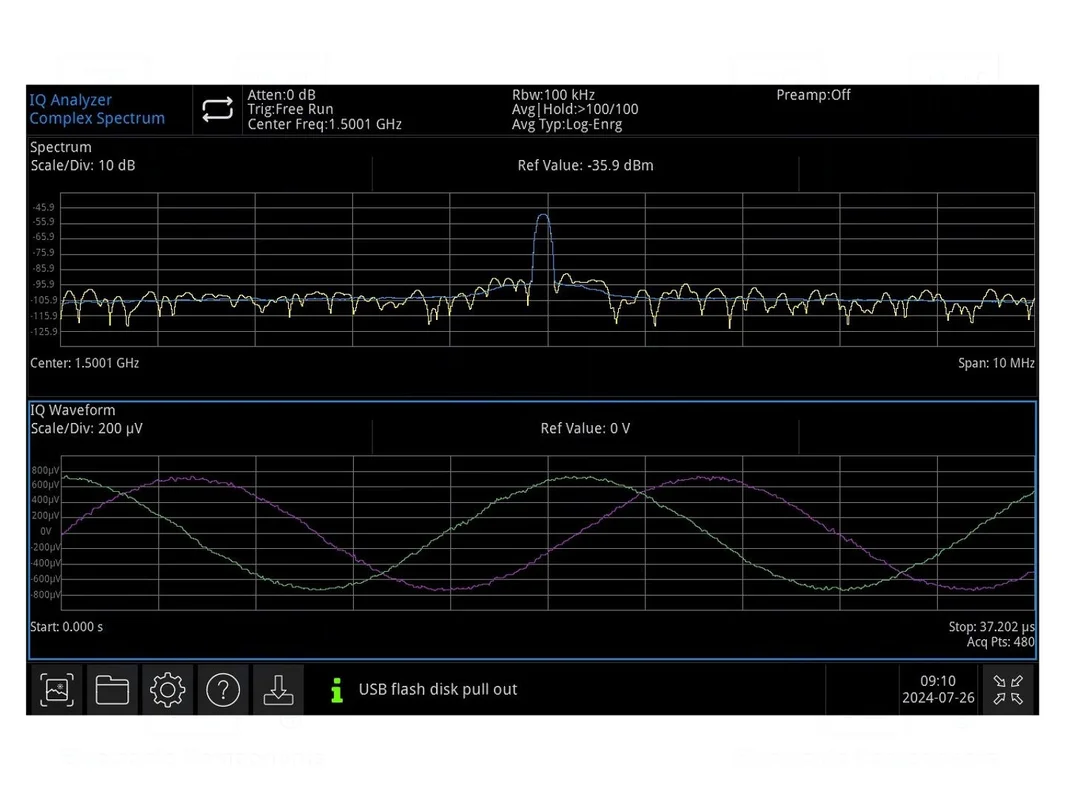Click Ref Value: 0 V
This screenshot has height=800, width=1066.
pos(585,429)
